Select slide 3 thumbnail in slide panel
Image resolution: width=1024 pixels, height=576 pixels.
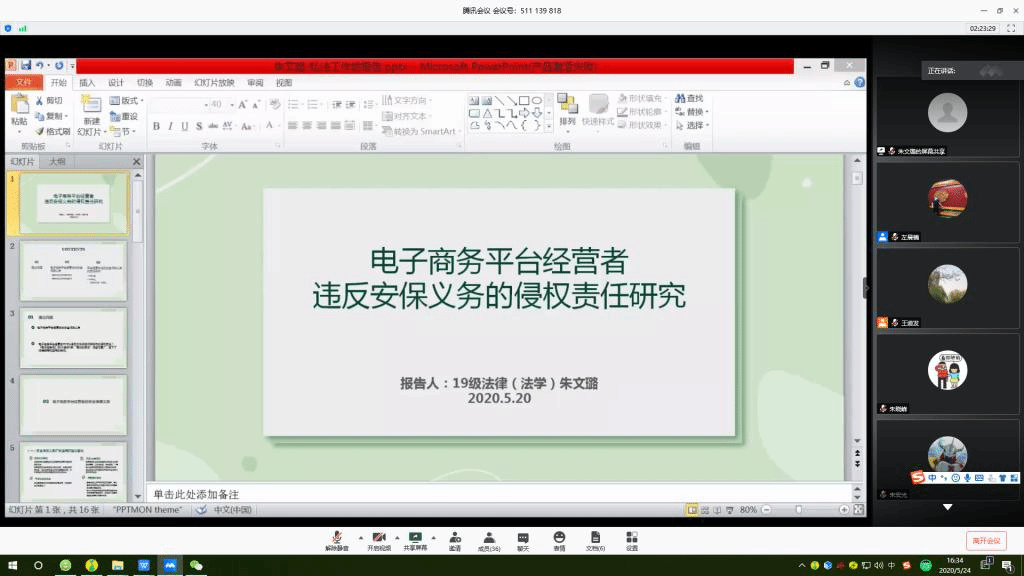coord(74,337)
